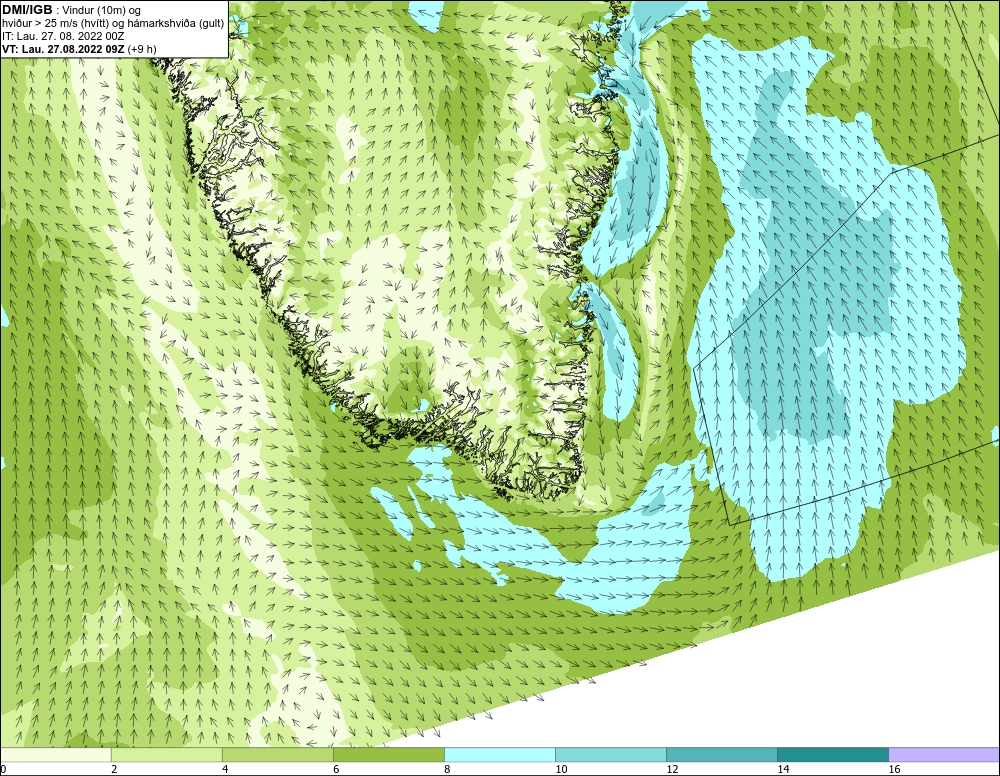This screenshot has width=1000, height=776.
Task: Click the 'DMI/IGB' title text
Action: point(27,10)
